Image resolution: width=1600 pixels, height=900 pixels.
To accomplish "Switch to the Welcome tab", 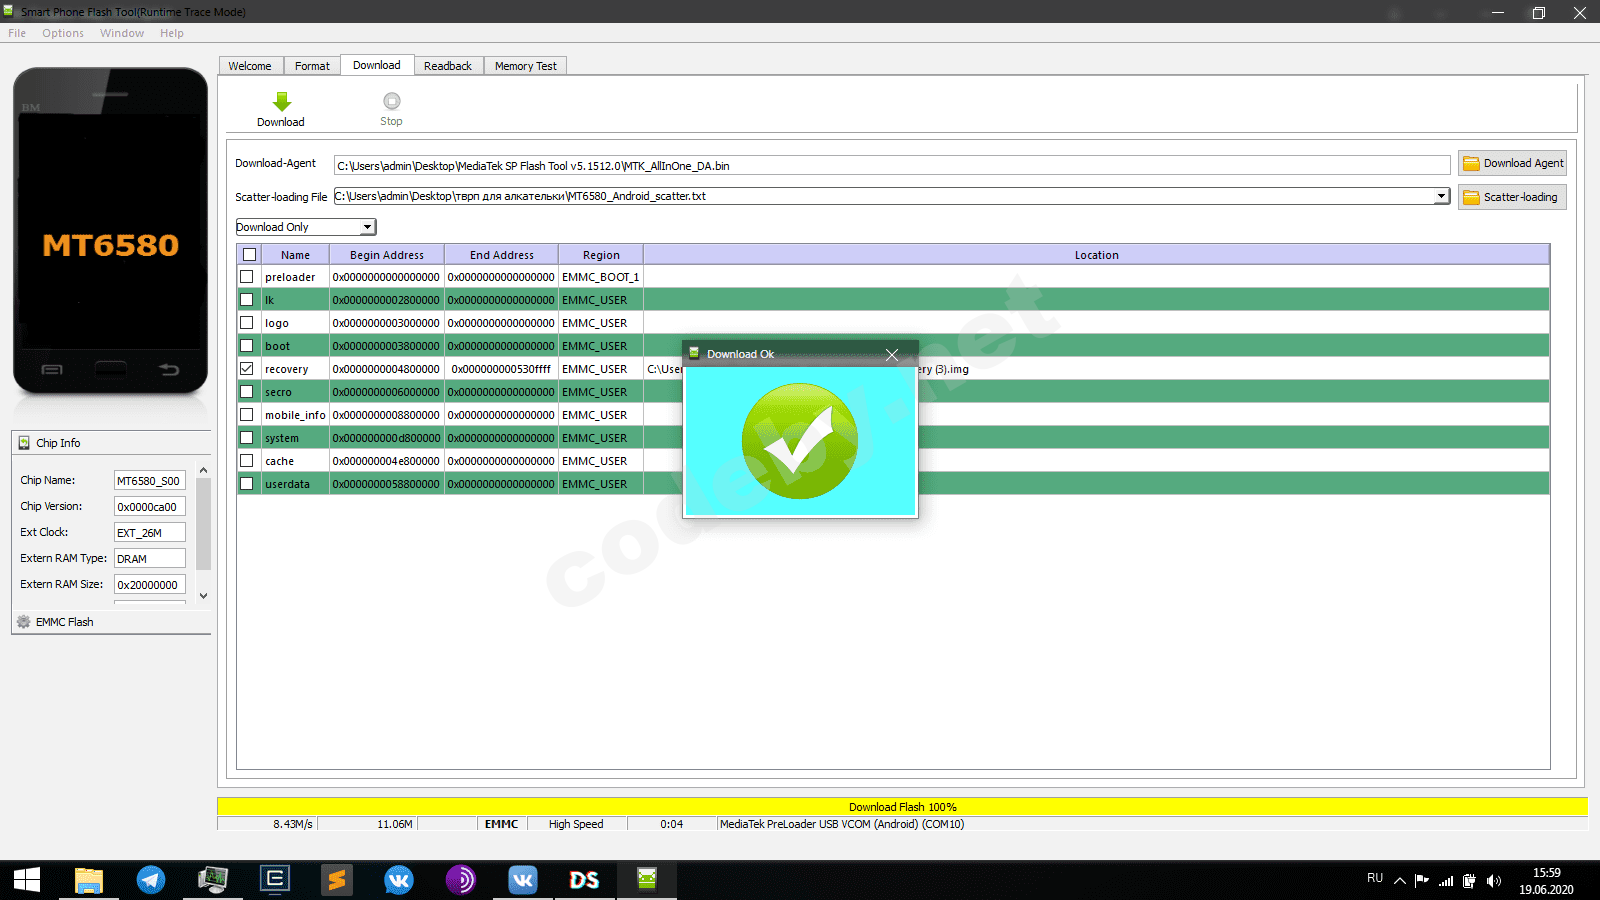I will pos(250,66).
